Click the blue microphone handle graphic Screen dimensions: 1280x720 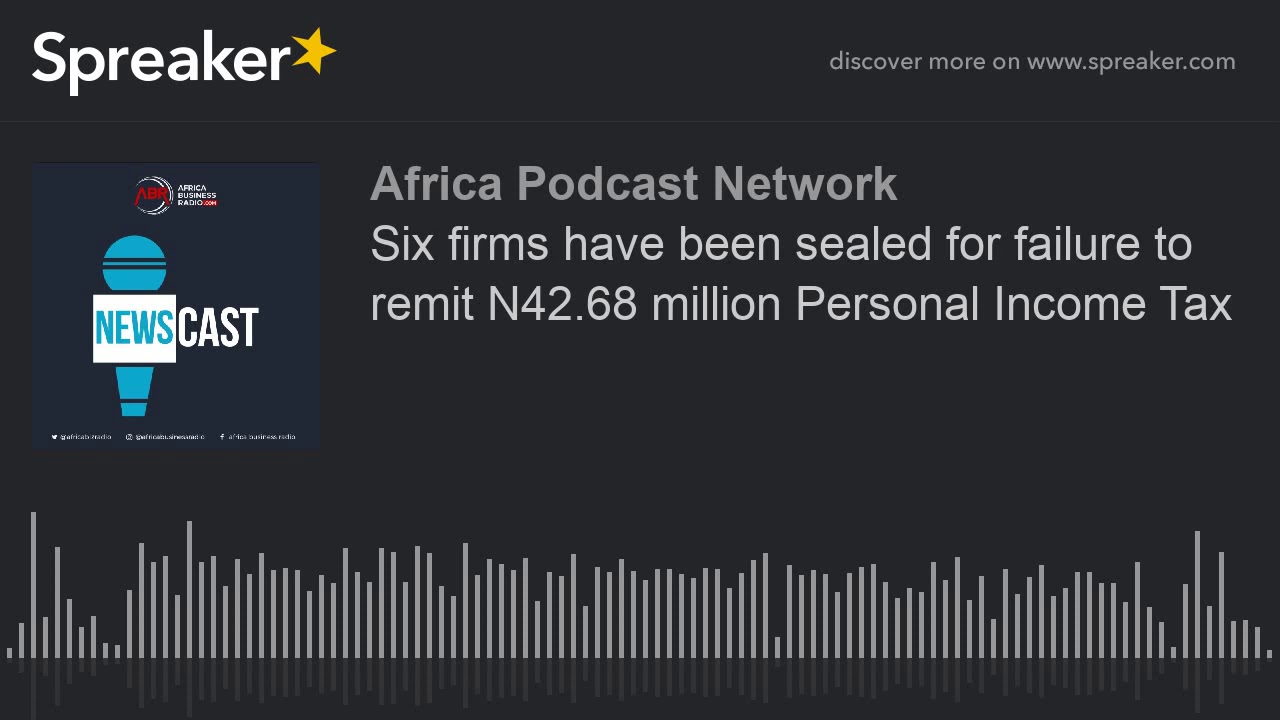click(135, 390)
